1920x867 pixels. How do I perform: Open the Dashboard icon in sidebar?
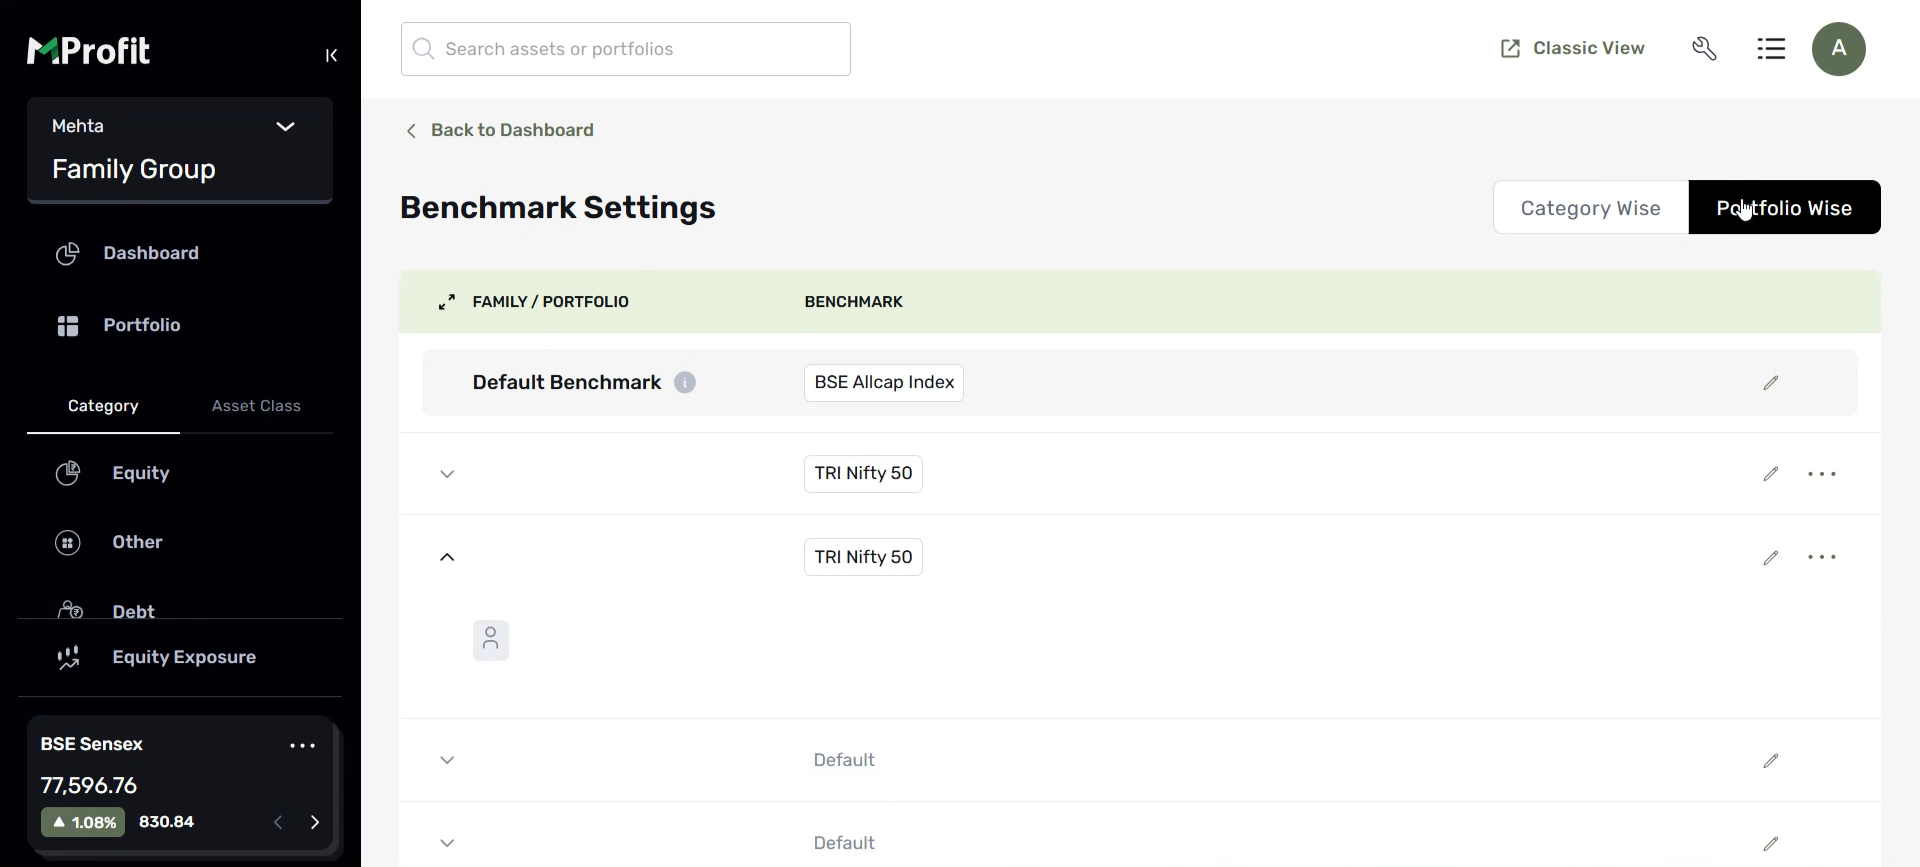67,254
